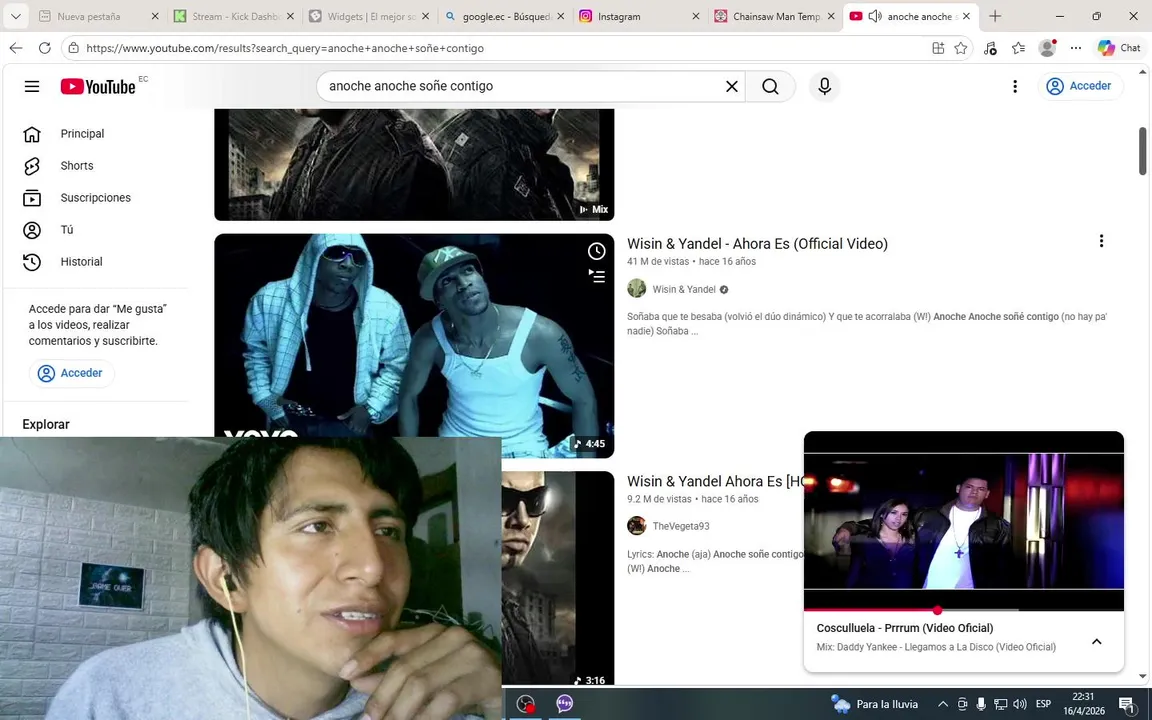Add Ahora Es video to Watch Later
Image resolution: width=1152 pixels, height=720 pixels.
597,251
